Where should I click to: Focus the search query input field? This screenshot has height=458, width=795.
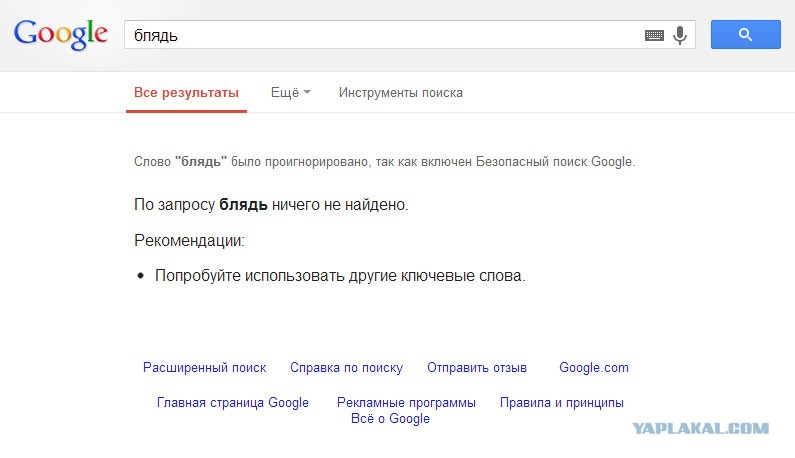(x=383, y=34)
